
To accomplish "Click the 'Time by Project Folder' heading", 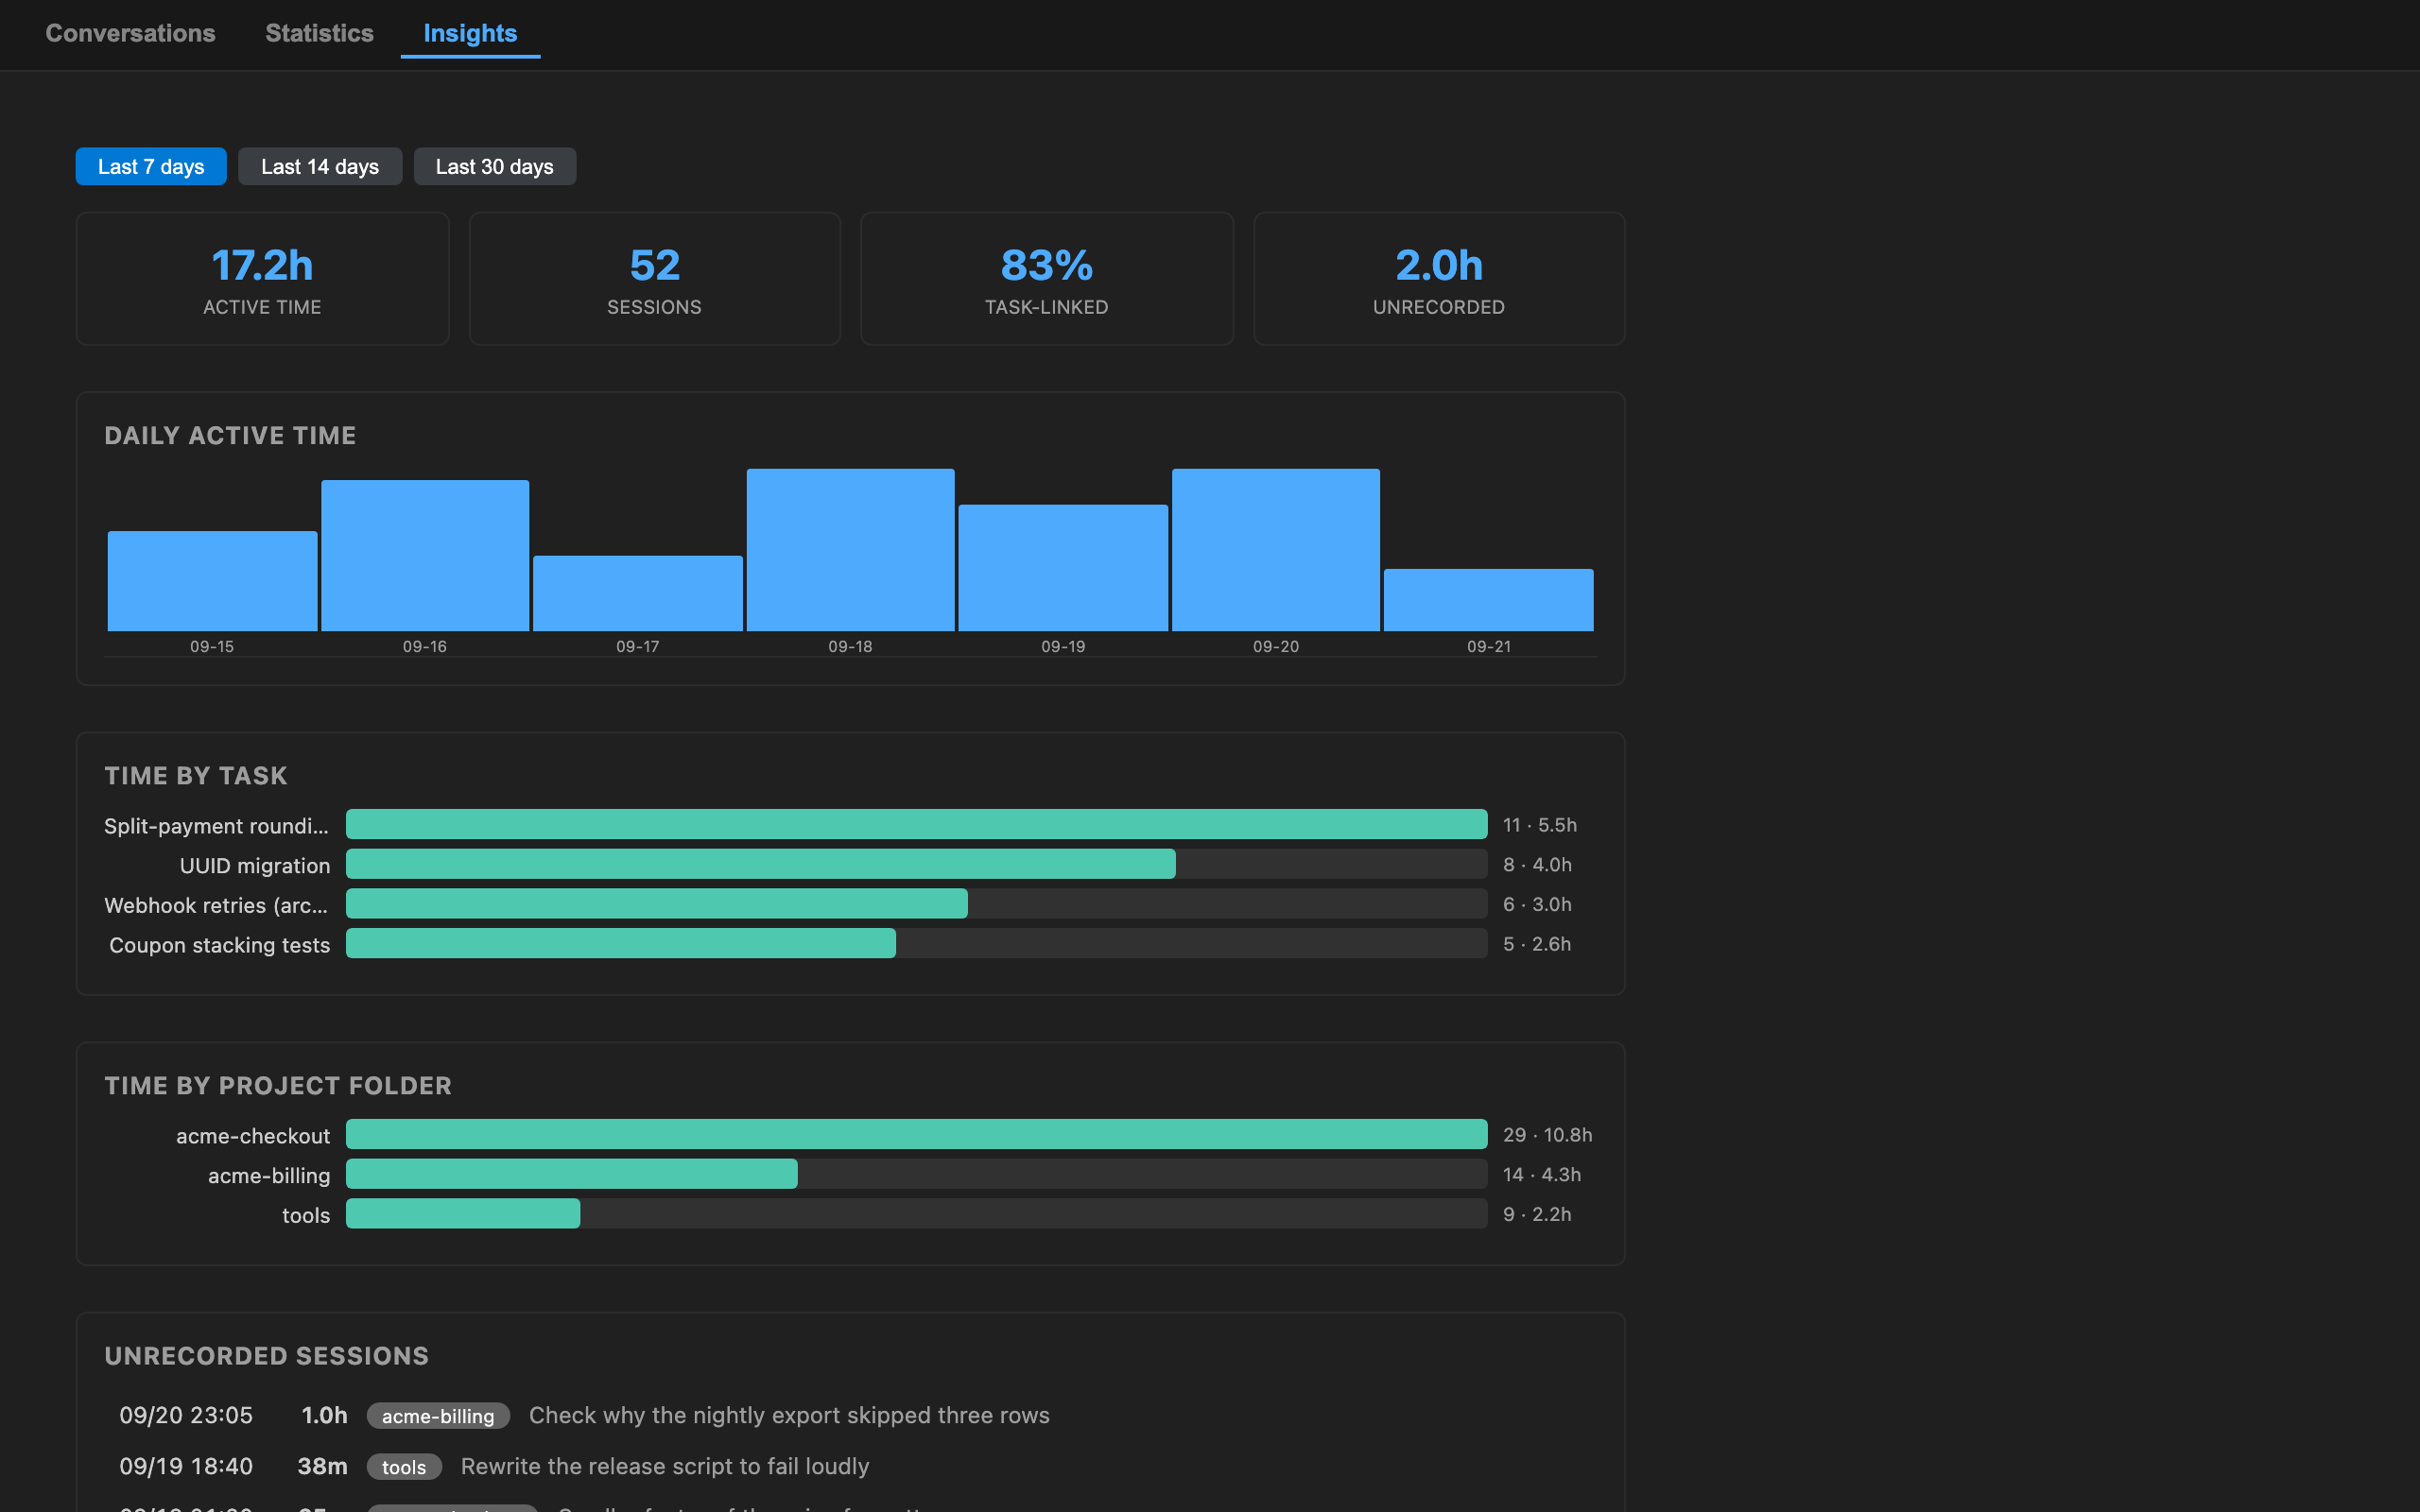I will [278, 1085].
